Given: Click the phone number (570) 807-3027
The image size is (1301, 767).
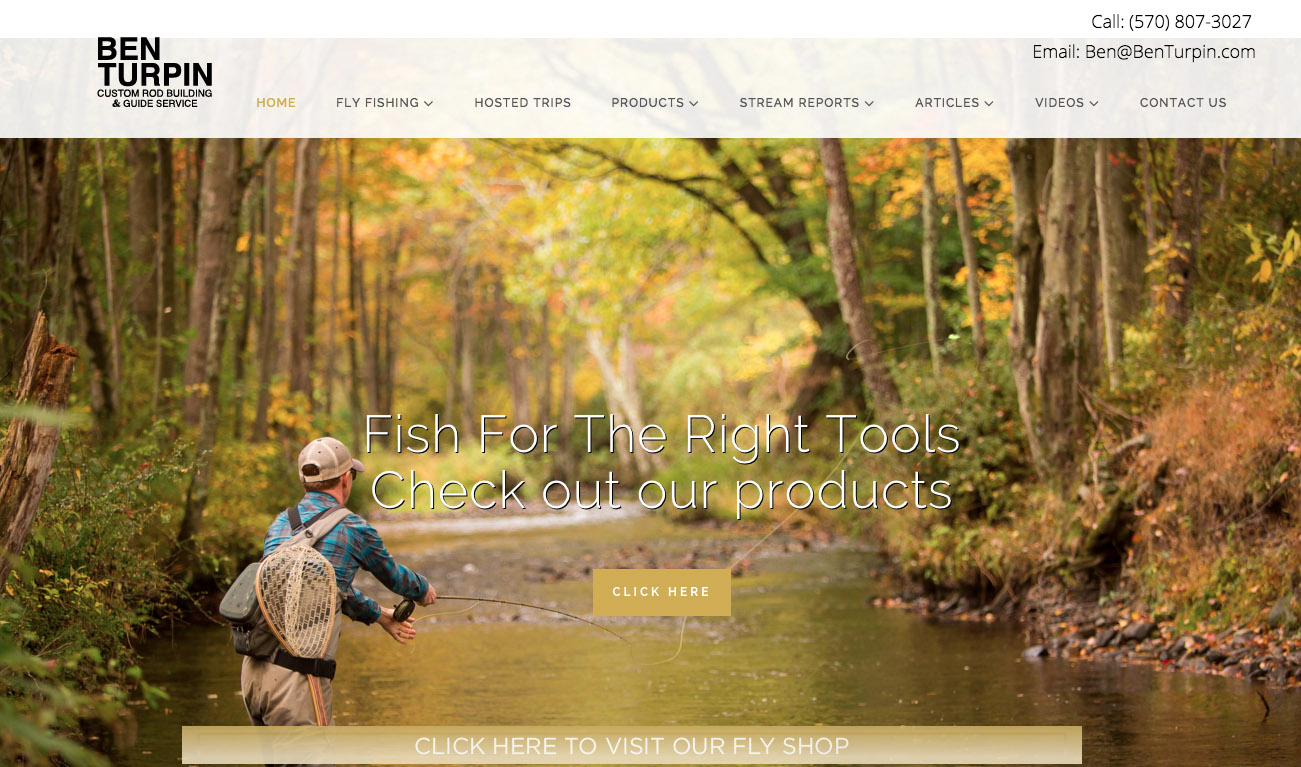Looking at the screenshot, I should point(1190,22).
